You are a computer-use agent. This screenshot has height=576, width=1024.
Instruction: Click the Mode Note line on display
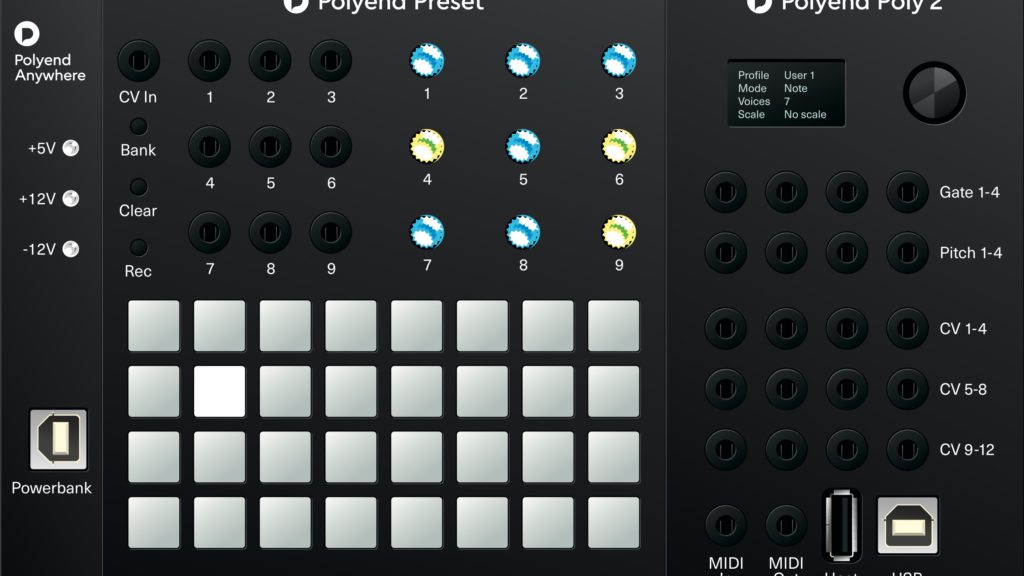click(x=773, y=88)
